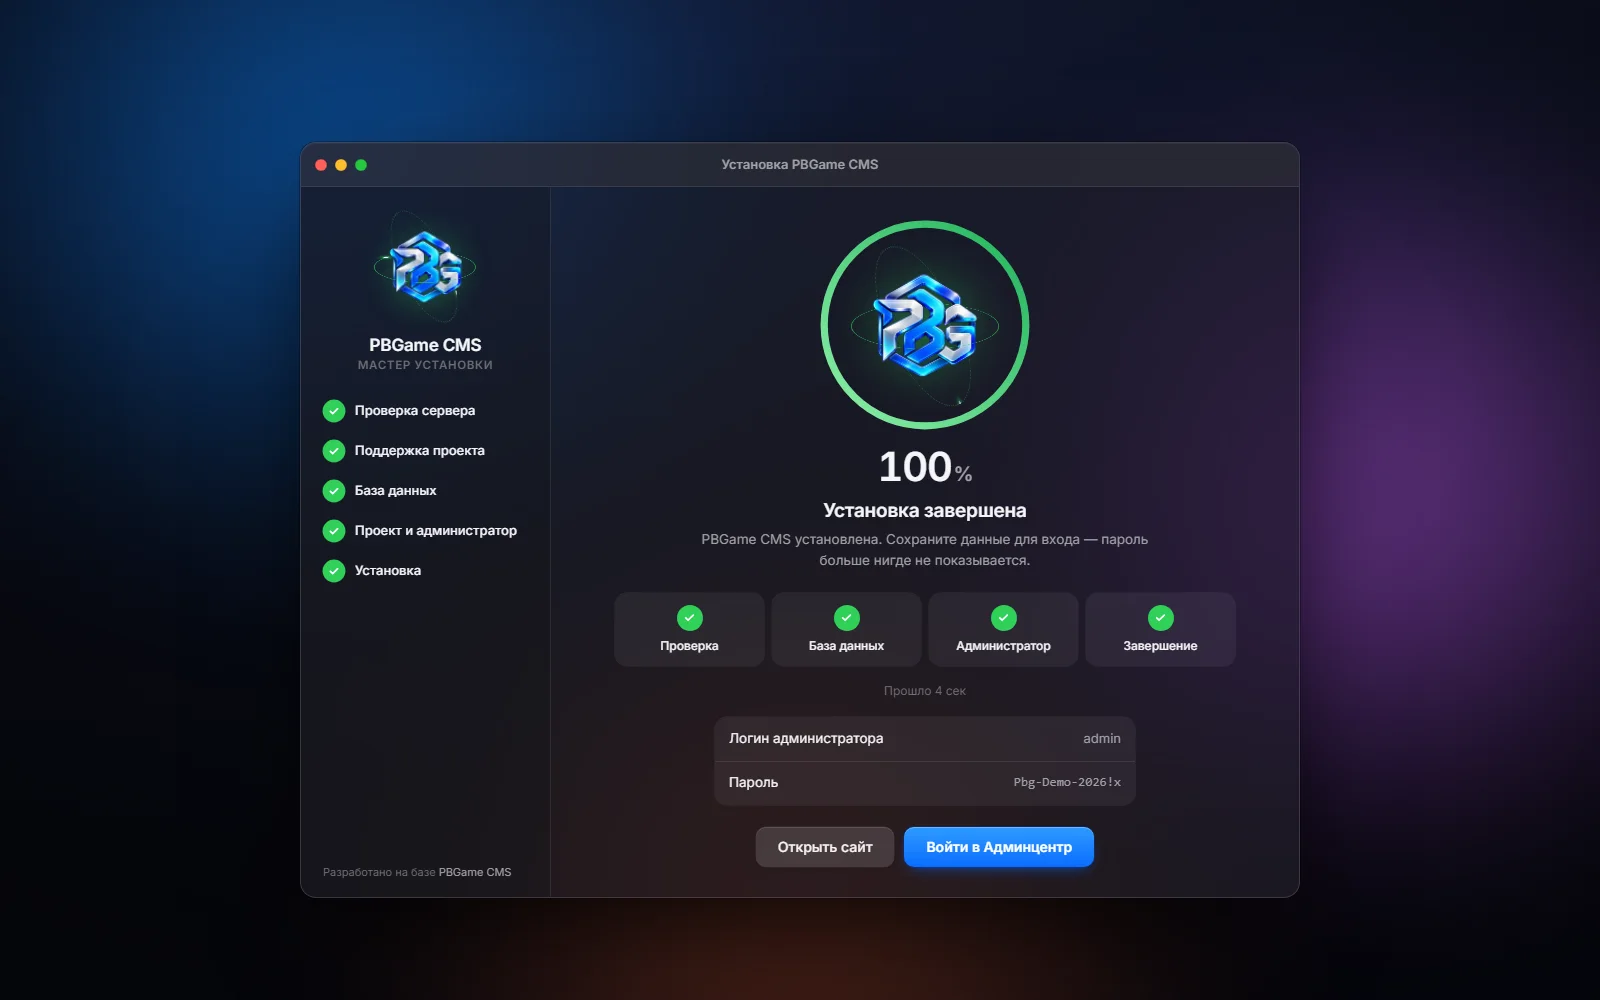
Task: Click the green check in Завершение card
Action: tap(1161, 618)
